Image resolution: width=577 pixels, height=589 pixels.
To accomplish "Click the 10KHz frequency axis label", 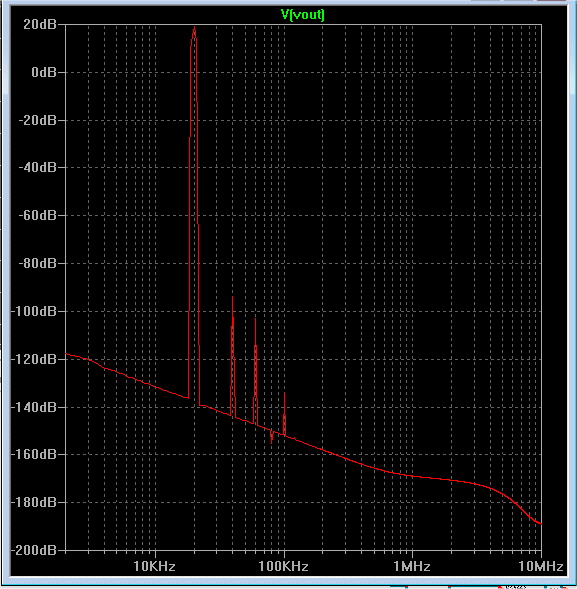I will (154, 566).
